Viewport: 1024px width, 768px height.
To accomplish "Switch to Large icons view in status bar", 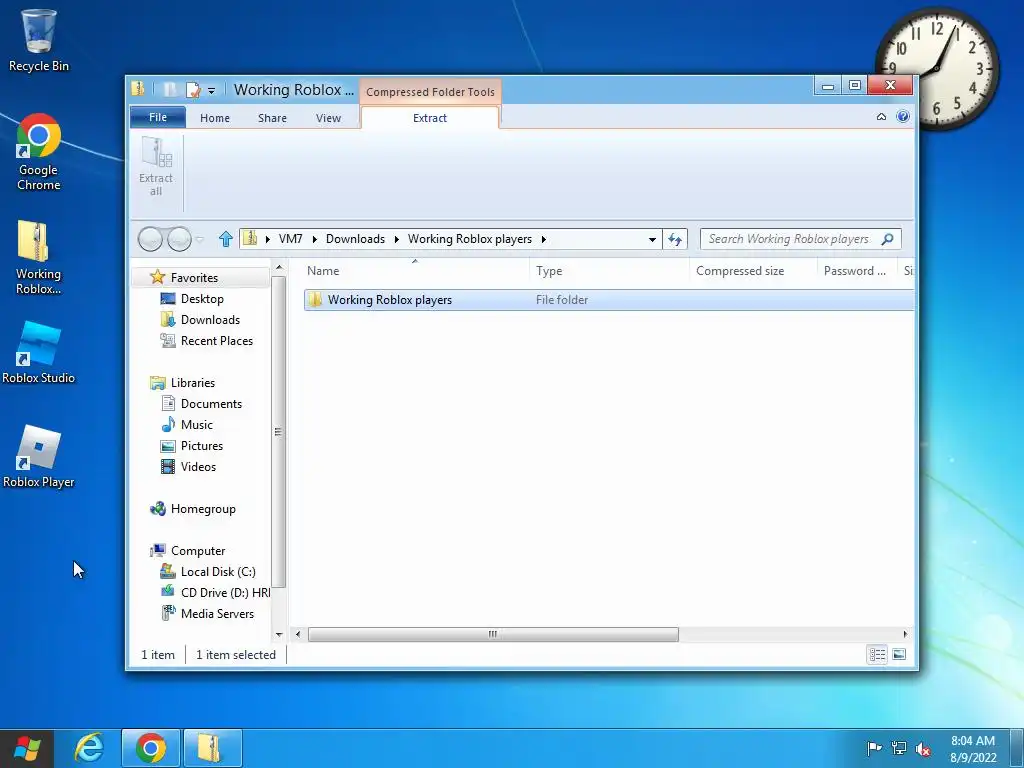I will click(899, 654).
